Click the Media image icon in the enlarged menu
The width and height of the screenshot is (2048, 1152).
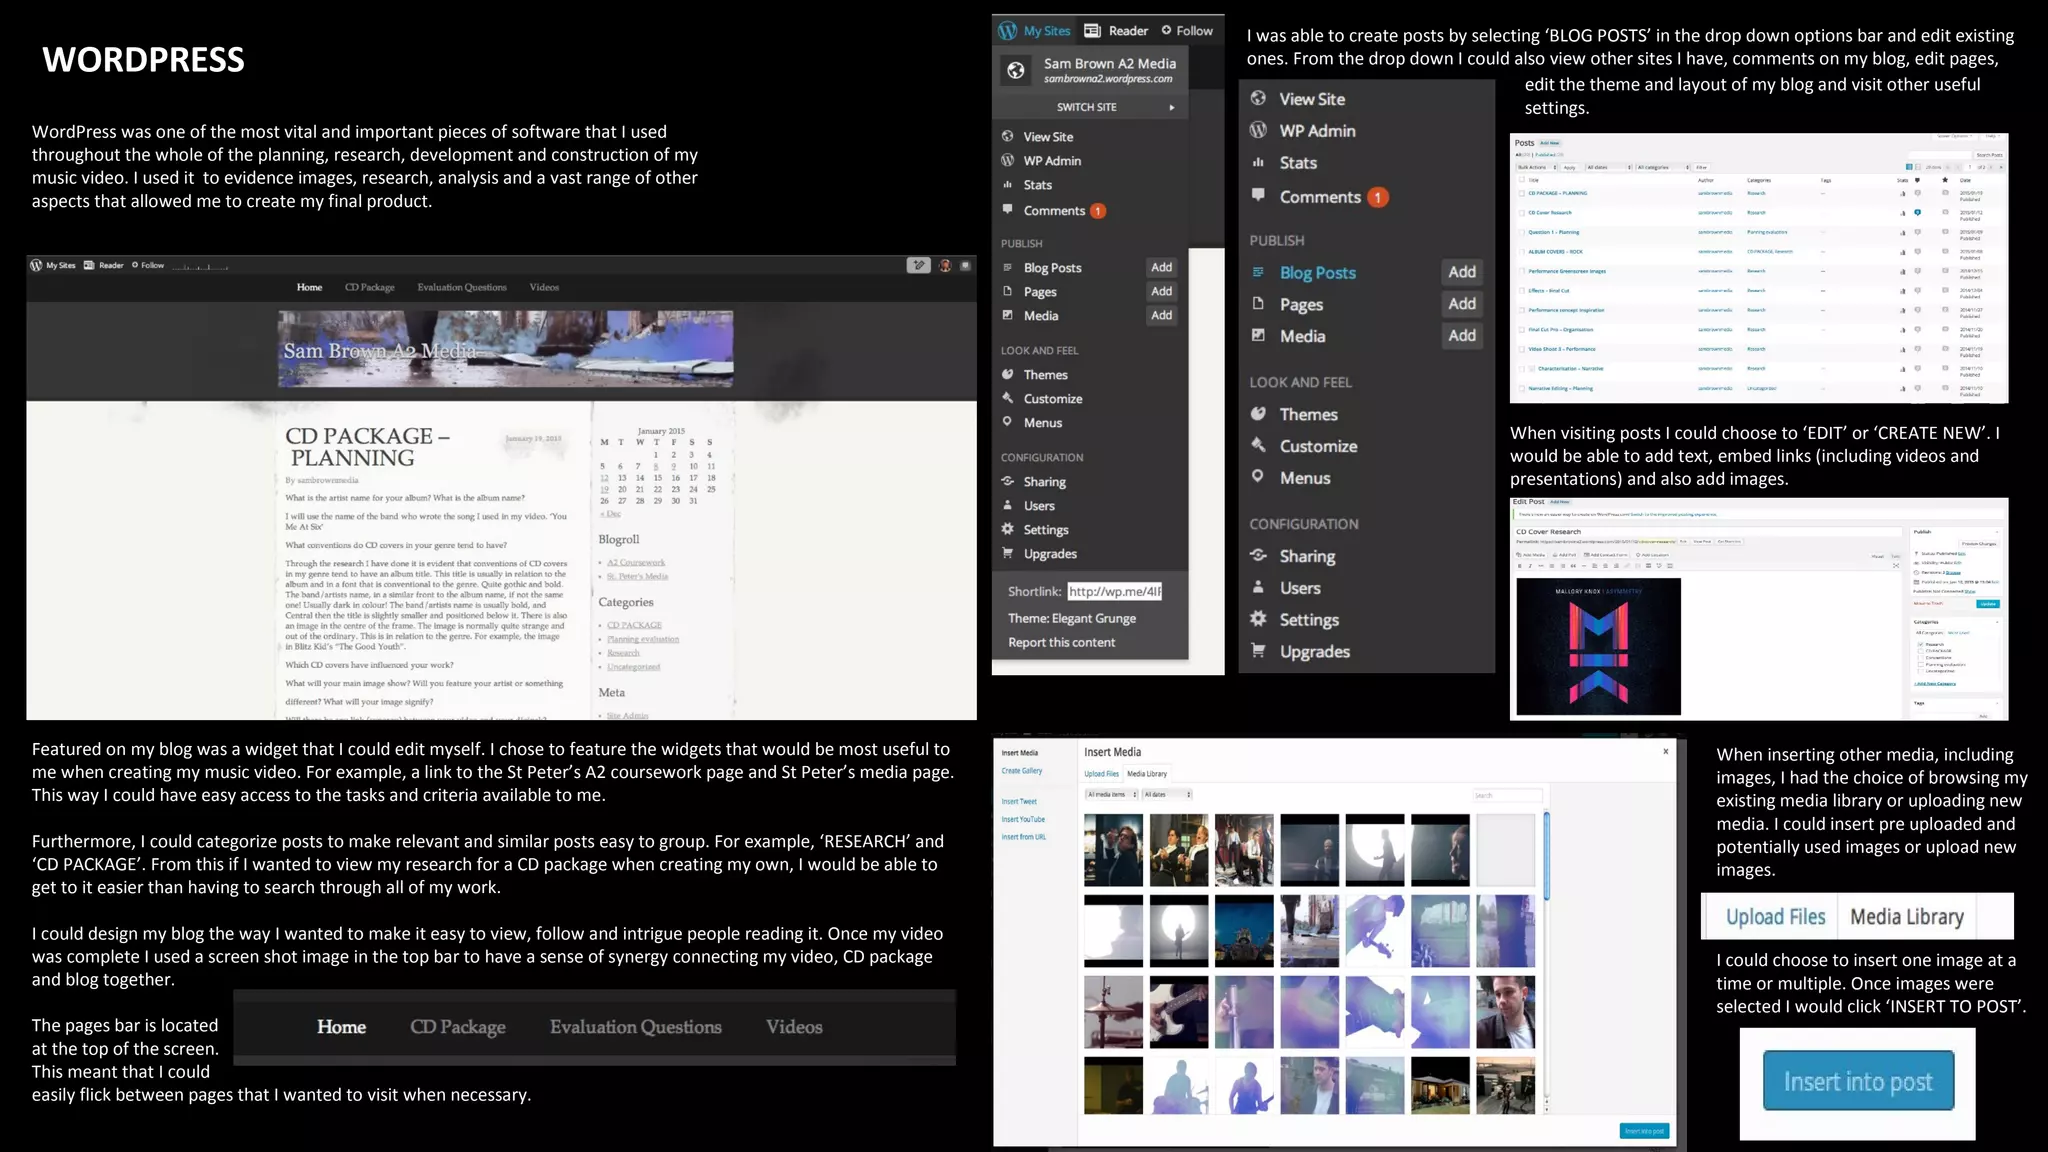1258,335
